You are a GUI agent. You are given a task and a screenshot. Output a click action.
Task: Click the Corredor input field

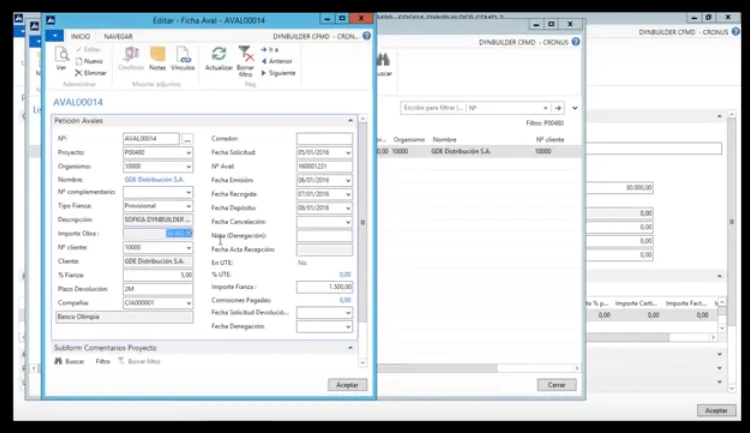click(324, 139)
